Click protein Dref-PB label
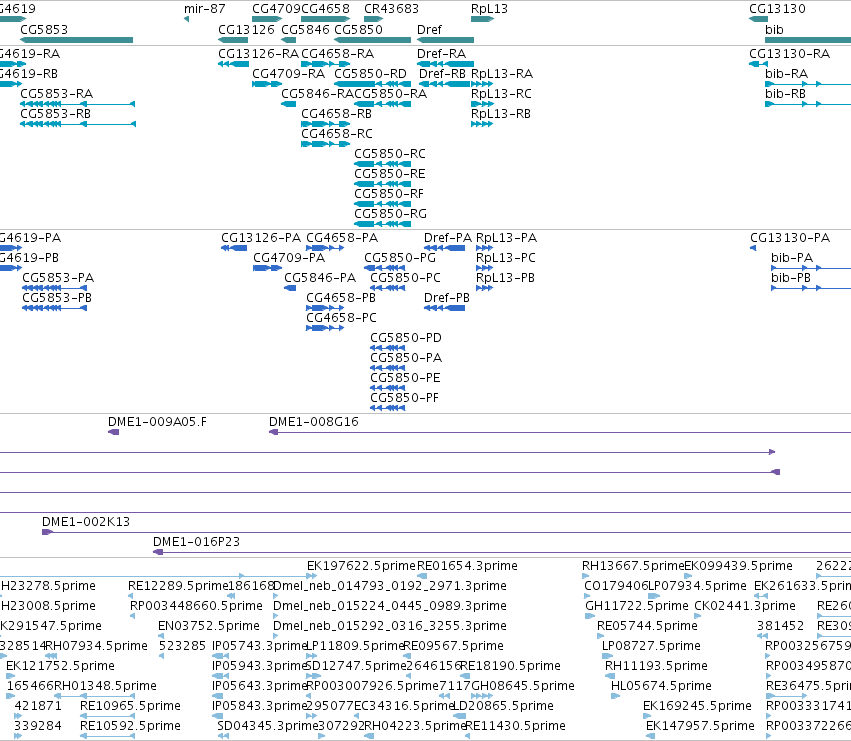The height and width of the screenshot is (741, 851). point(447,298)
